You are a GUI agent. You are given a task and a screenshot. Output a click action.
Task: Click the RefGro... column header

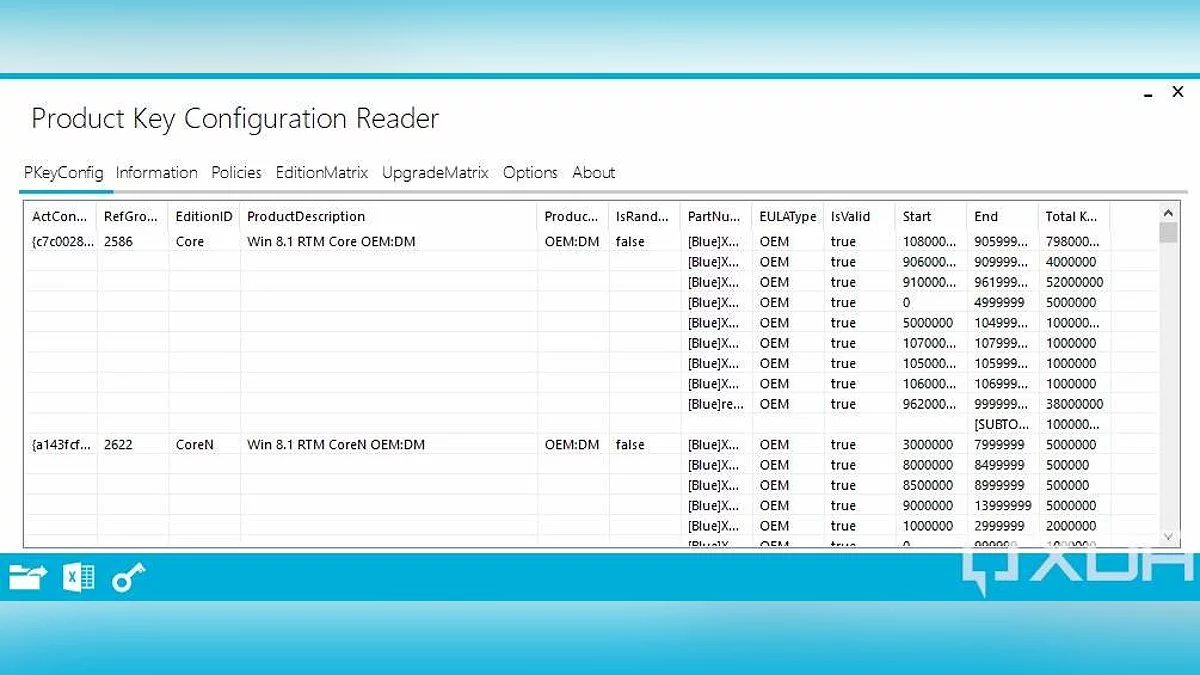coord(133,216)
